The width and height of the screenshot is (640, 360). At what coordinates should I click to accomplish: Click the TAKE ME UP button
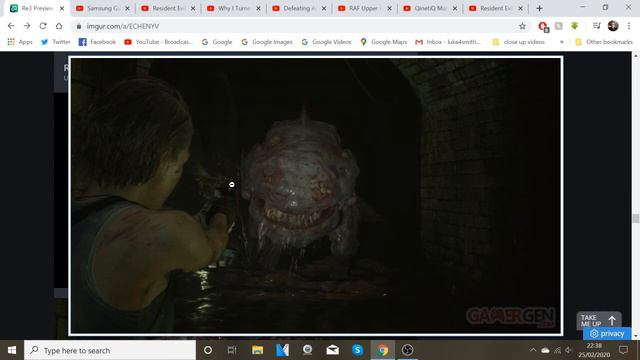tap(599, 320)
